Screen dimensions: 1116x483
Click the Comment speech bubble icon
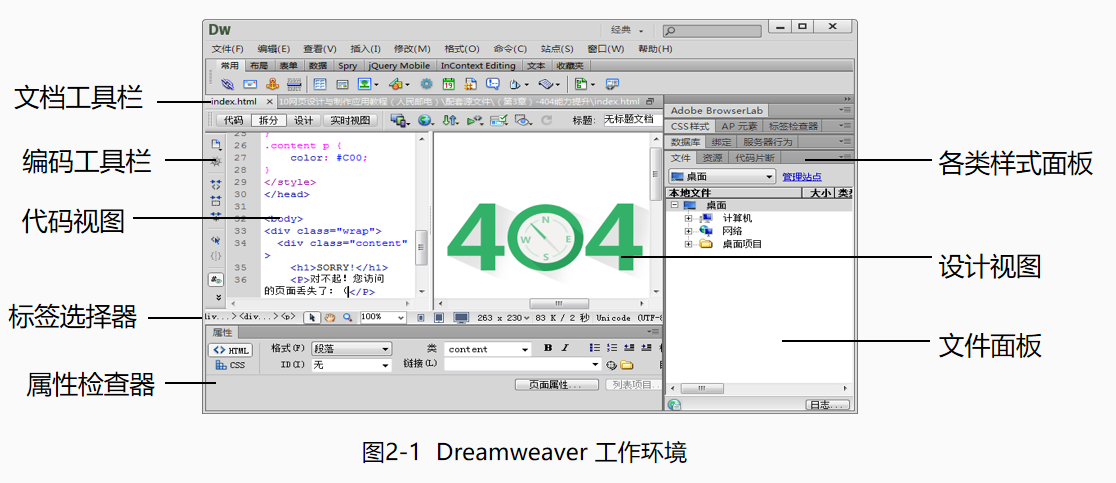coord(493,84)
